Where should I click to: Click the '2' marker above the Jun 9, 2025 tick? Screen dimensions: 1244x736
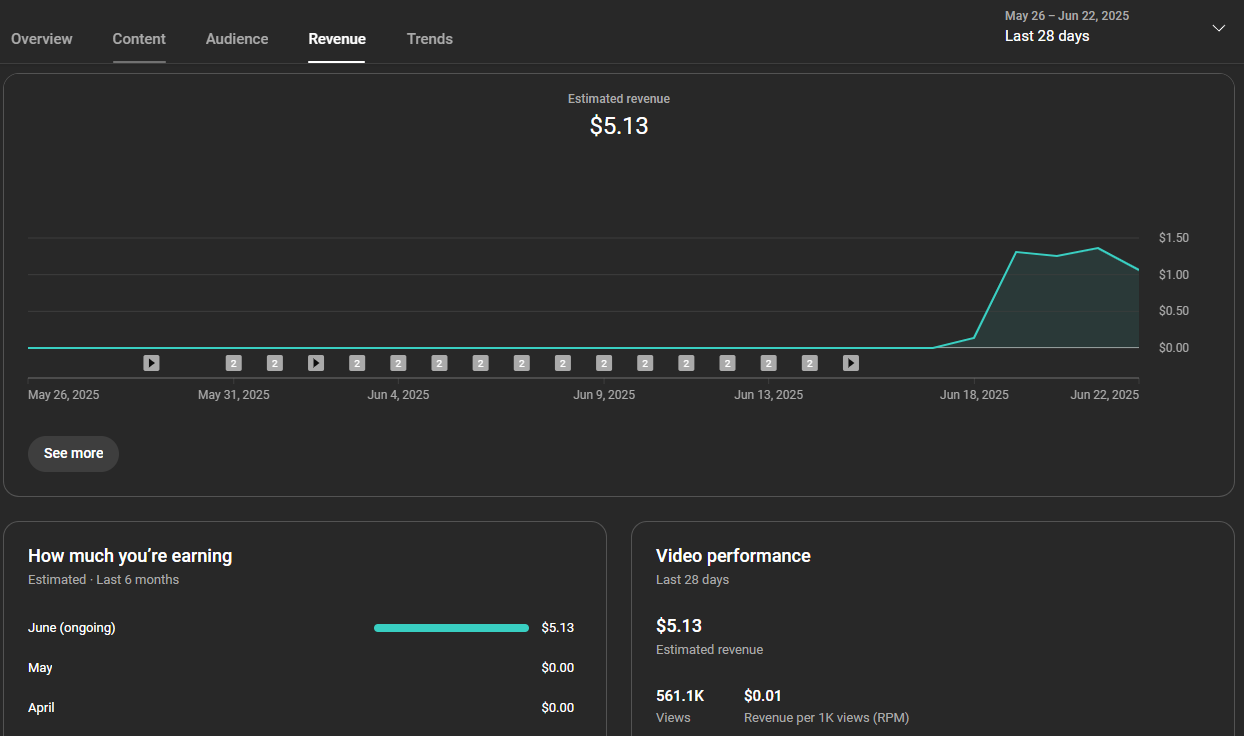604,363
